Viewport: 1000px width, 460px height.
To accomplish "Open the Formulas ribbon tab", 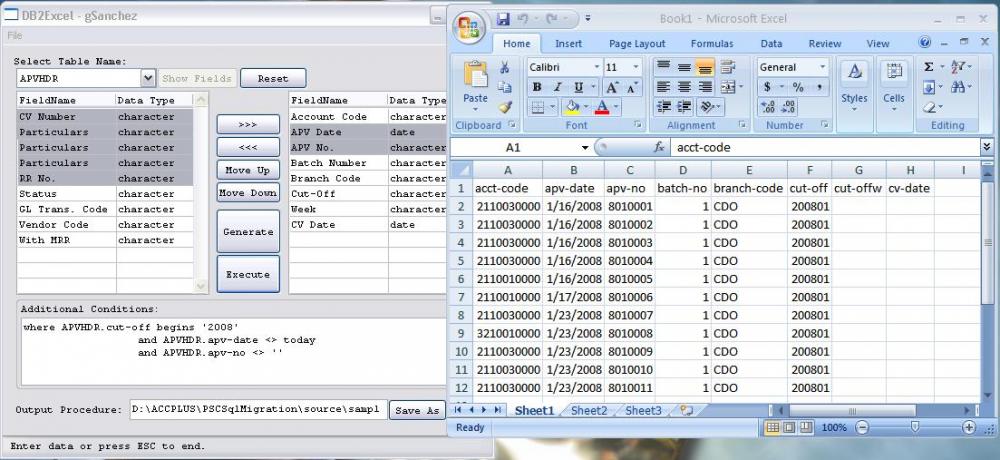I will tap(712, 44).
